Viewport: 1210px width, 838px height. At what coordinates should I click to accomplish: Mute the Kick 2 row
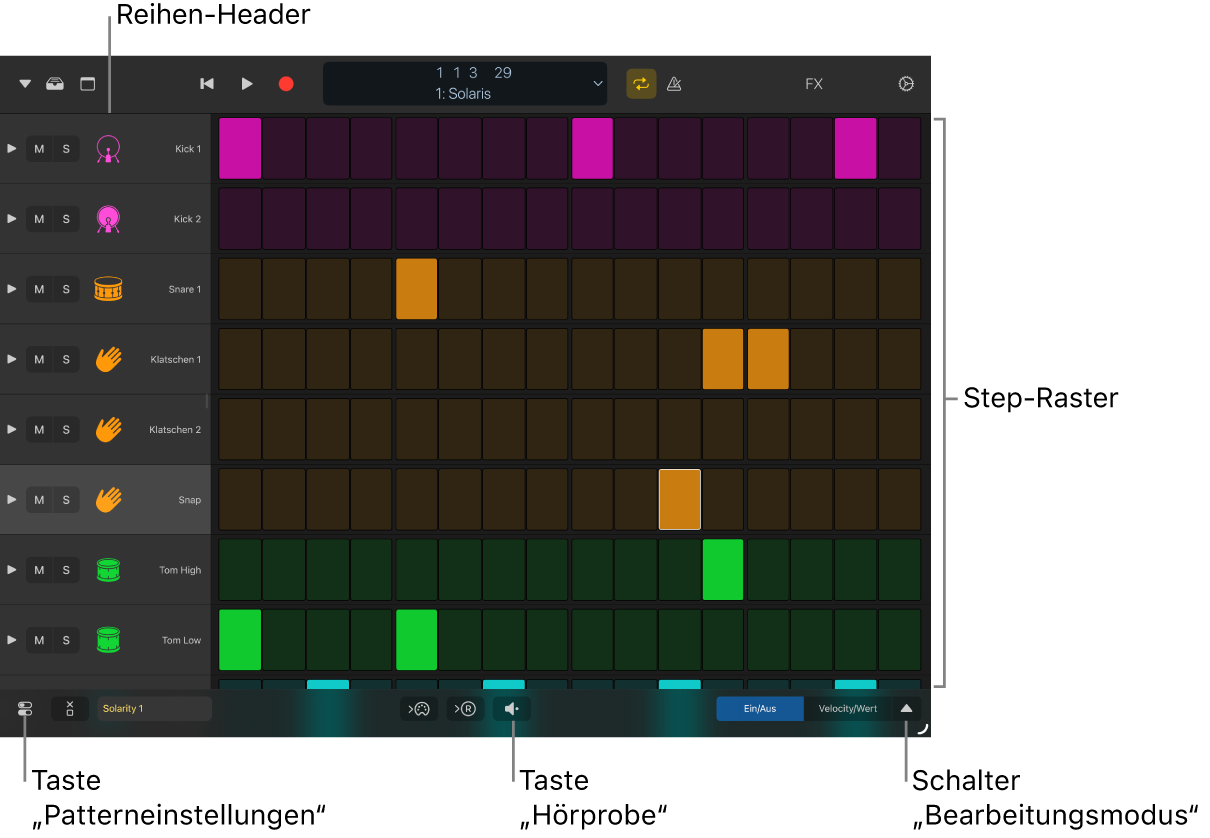[x=39, y=218]
